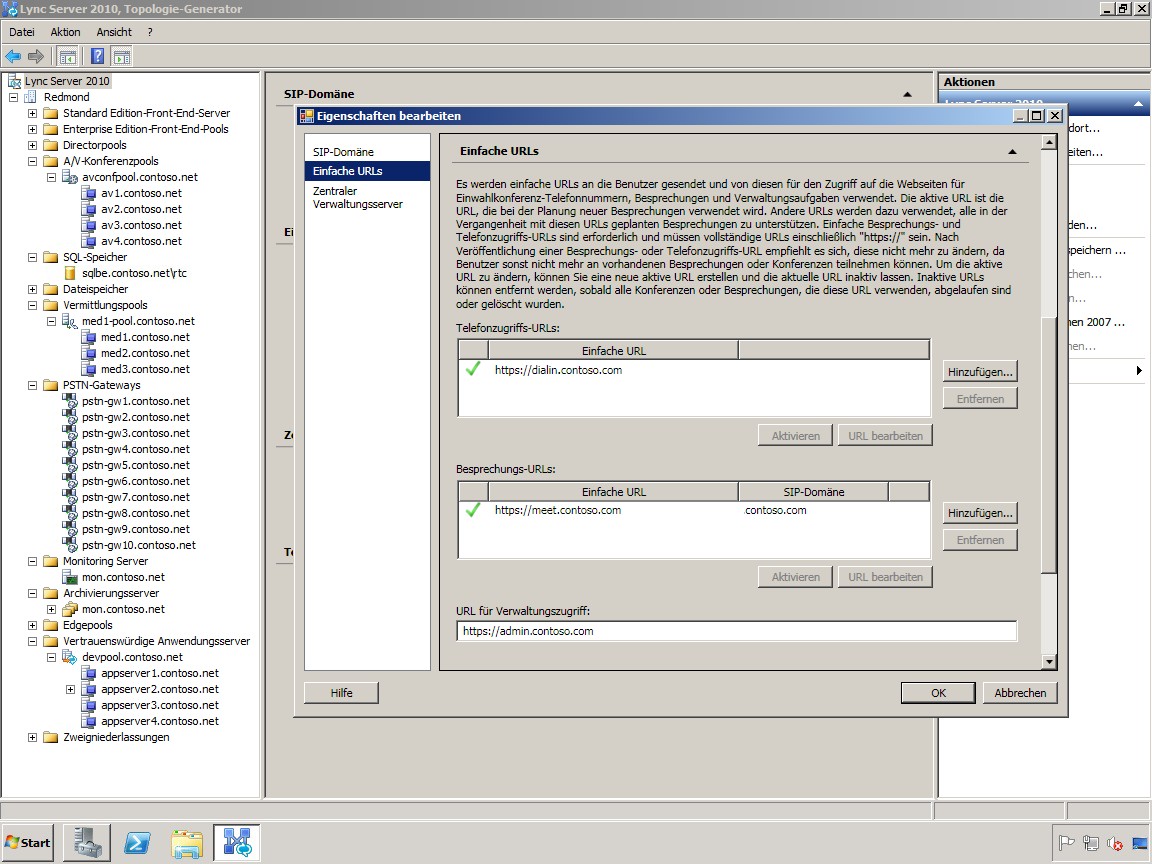Collapse the SIP-Domäne section in main pane
Viewport: 1152px width, 864px height.
coord(907,94)
